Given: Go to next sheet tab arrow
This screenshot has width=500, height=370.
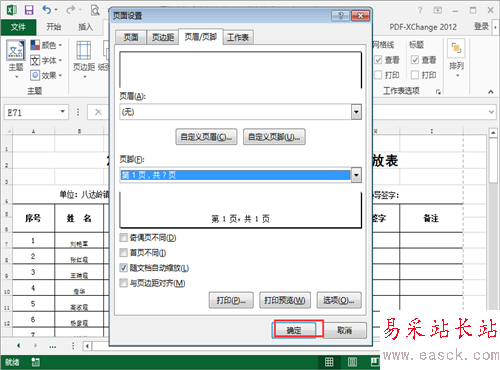Looking at the screenshot, I should (35, 346).
